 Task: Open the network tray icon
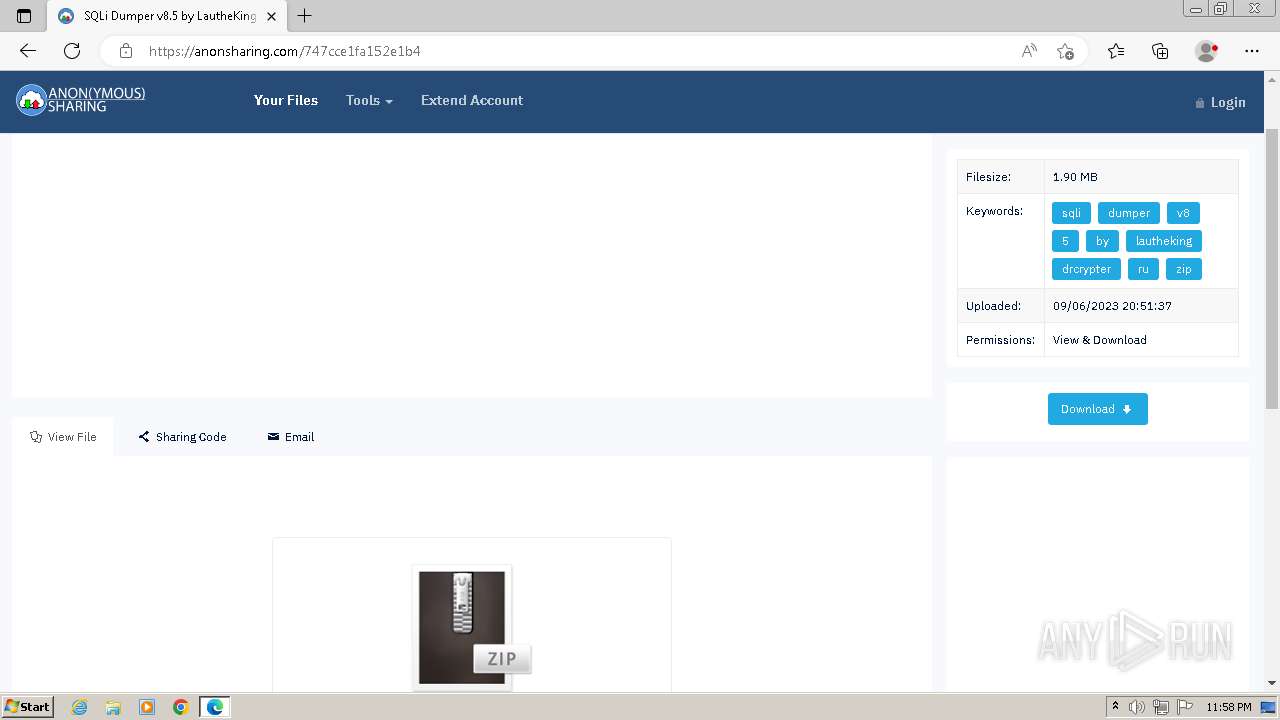[x=1161, y=707]
